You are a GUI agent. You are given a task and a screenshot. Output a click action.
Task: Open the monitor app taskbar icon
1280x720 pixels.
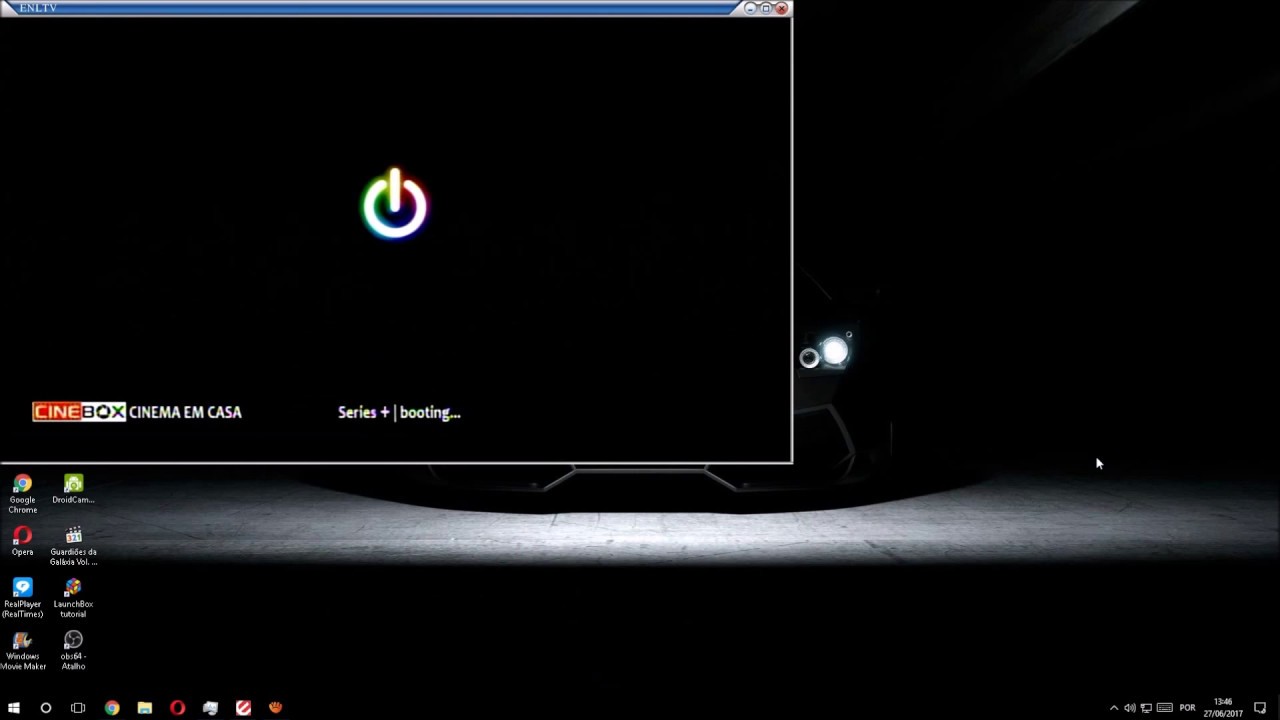[x=210, y=707]
